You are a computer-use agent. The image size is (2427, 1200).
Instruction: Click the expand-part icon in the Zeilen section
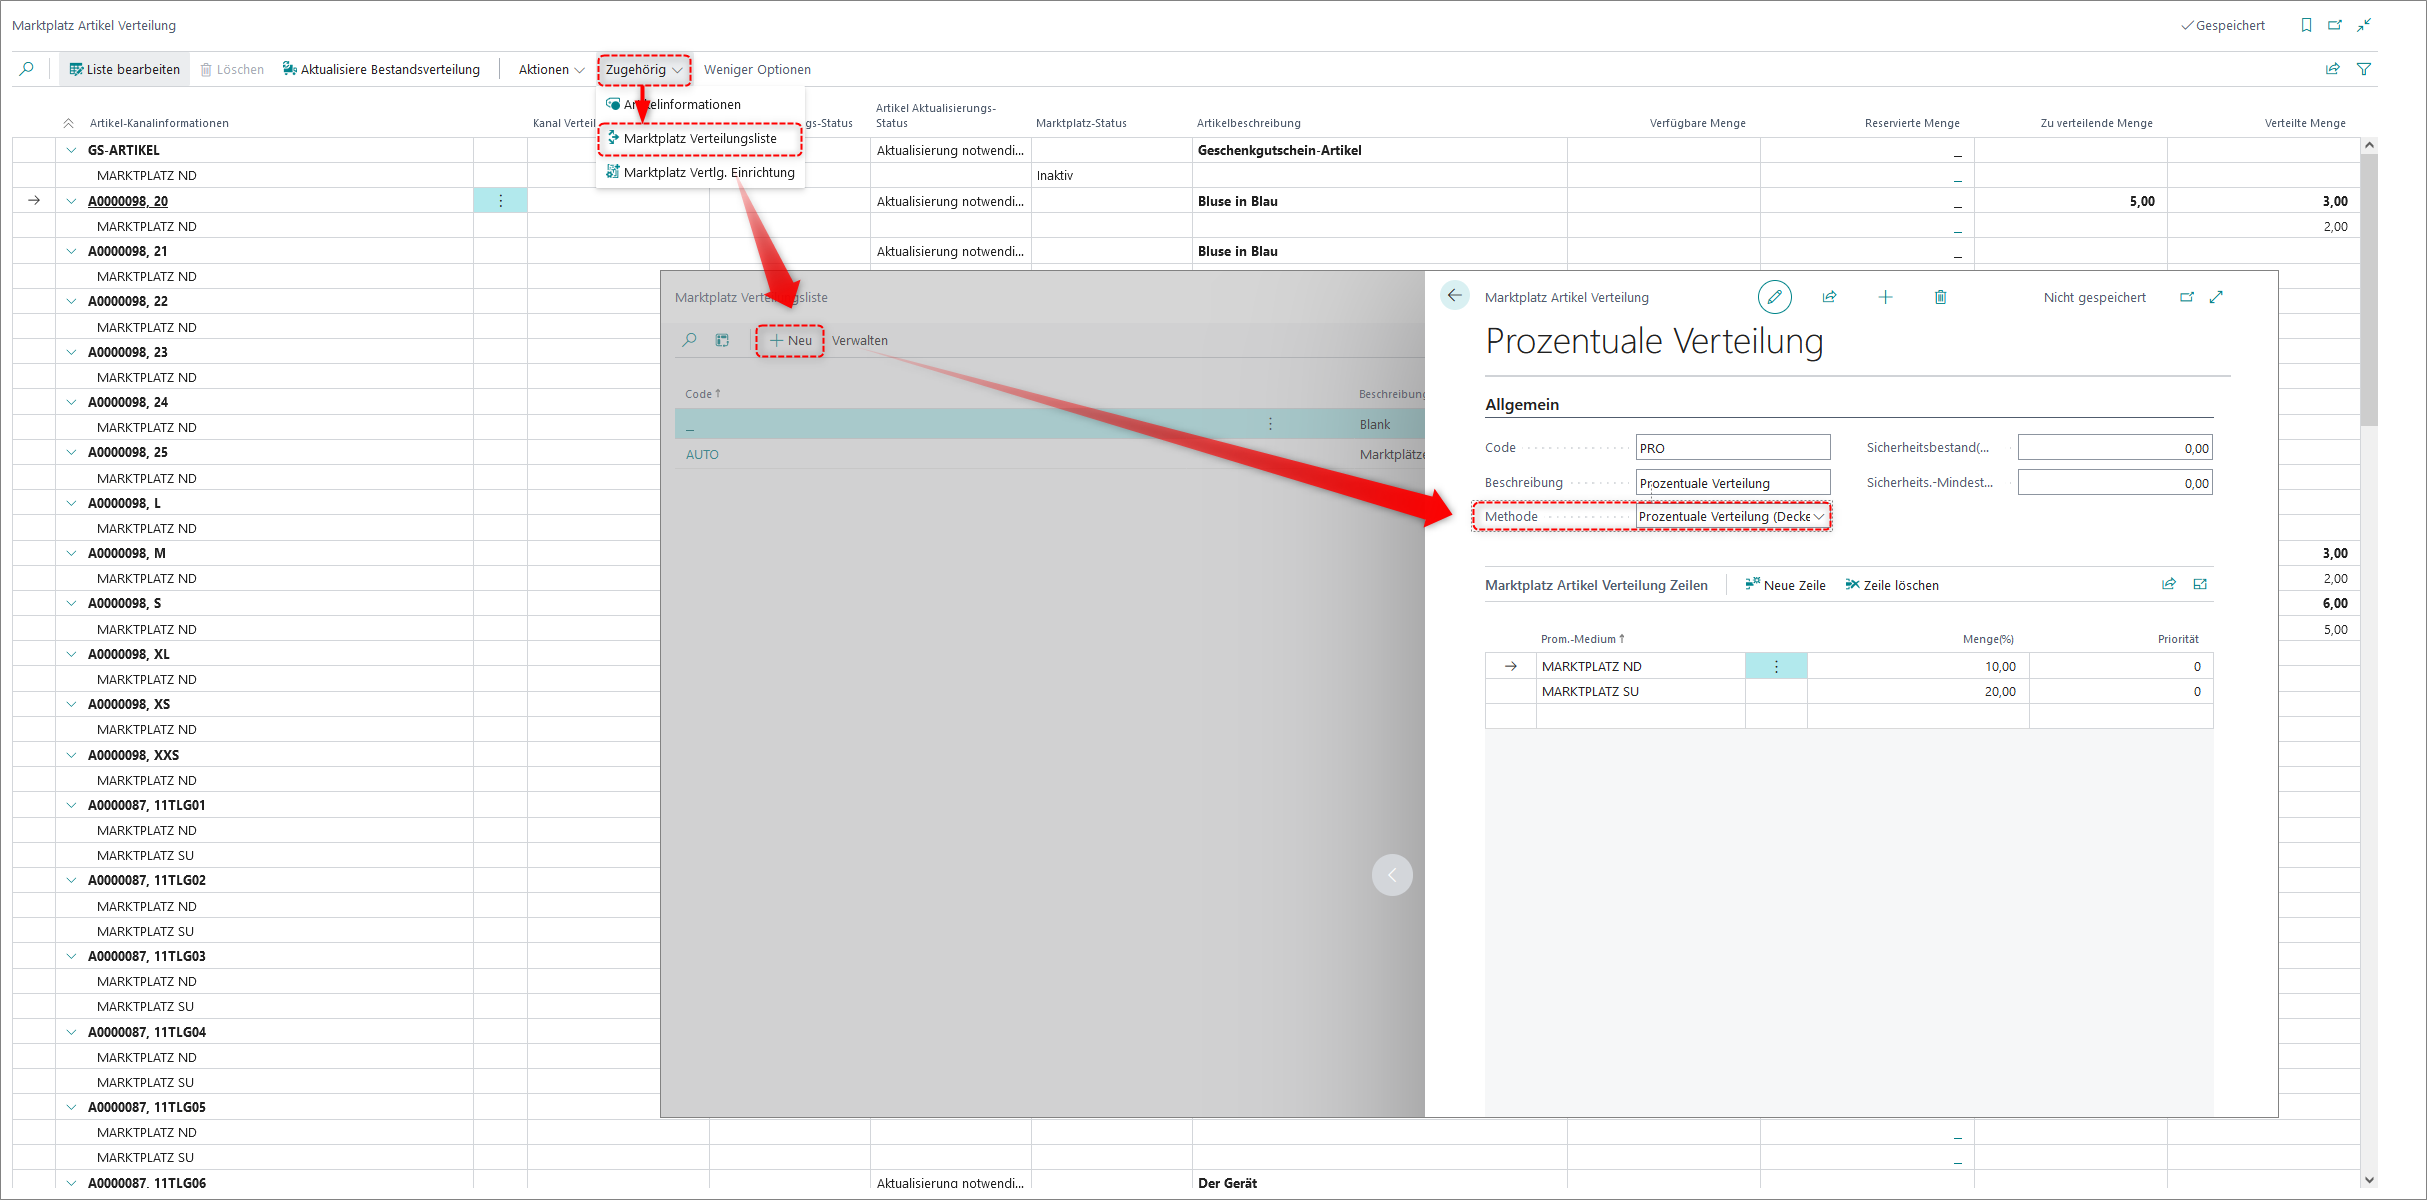click(2200, 584)
